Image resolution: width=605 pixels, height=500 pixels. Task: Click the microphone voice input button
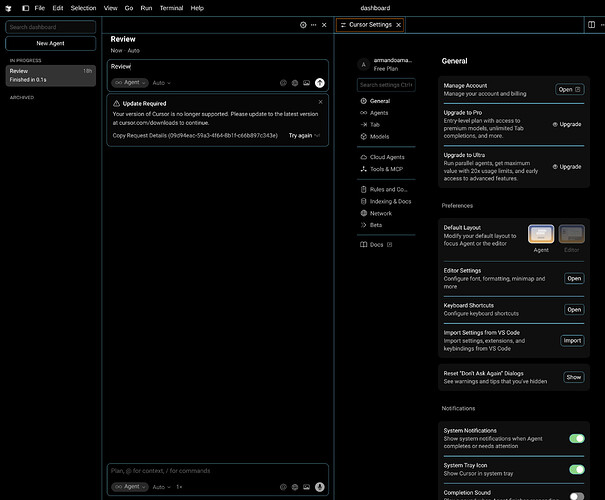[x=319, y=487]
